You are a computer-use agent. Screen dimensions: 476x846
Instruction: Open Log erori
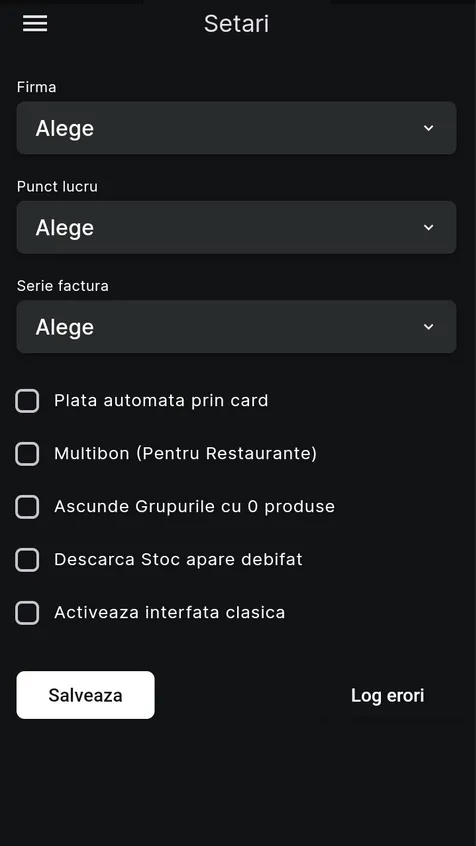387,695
